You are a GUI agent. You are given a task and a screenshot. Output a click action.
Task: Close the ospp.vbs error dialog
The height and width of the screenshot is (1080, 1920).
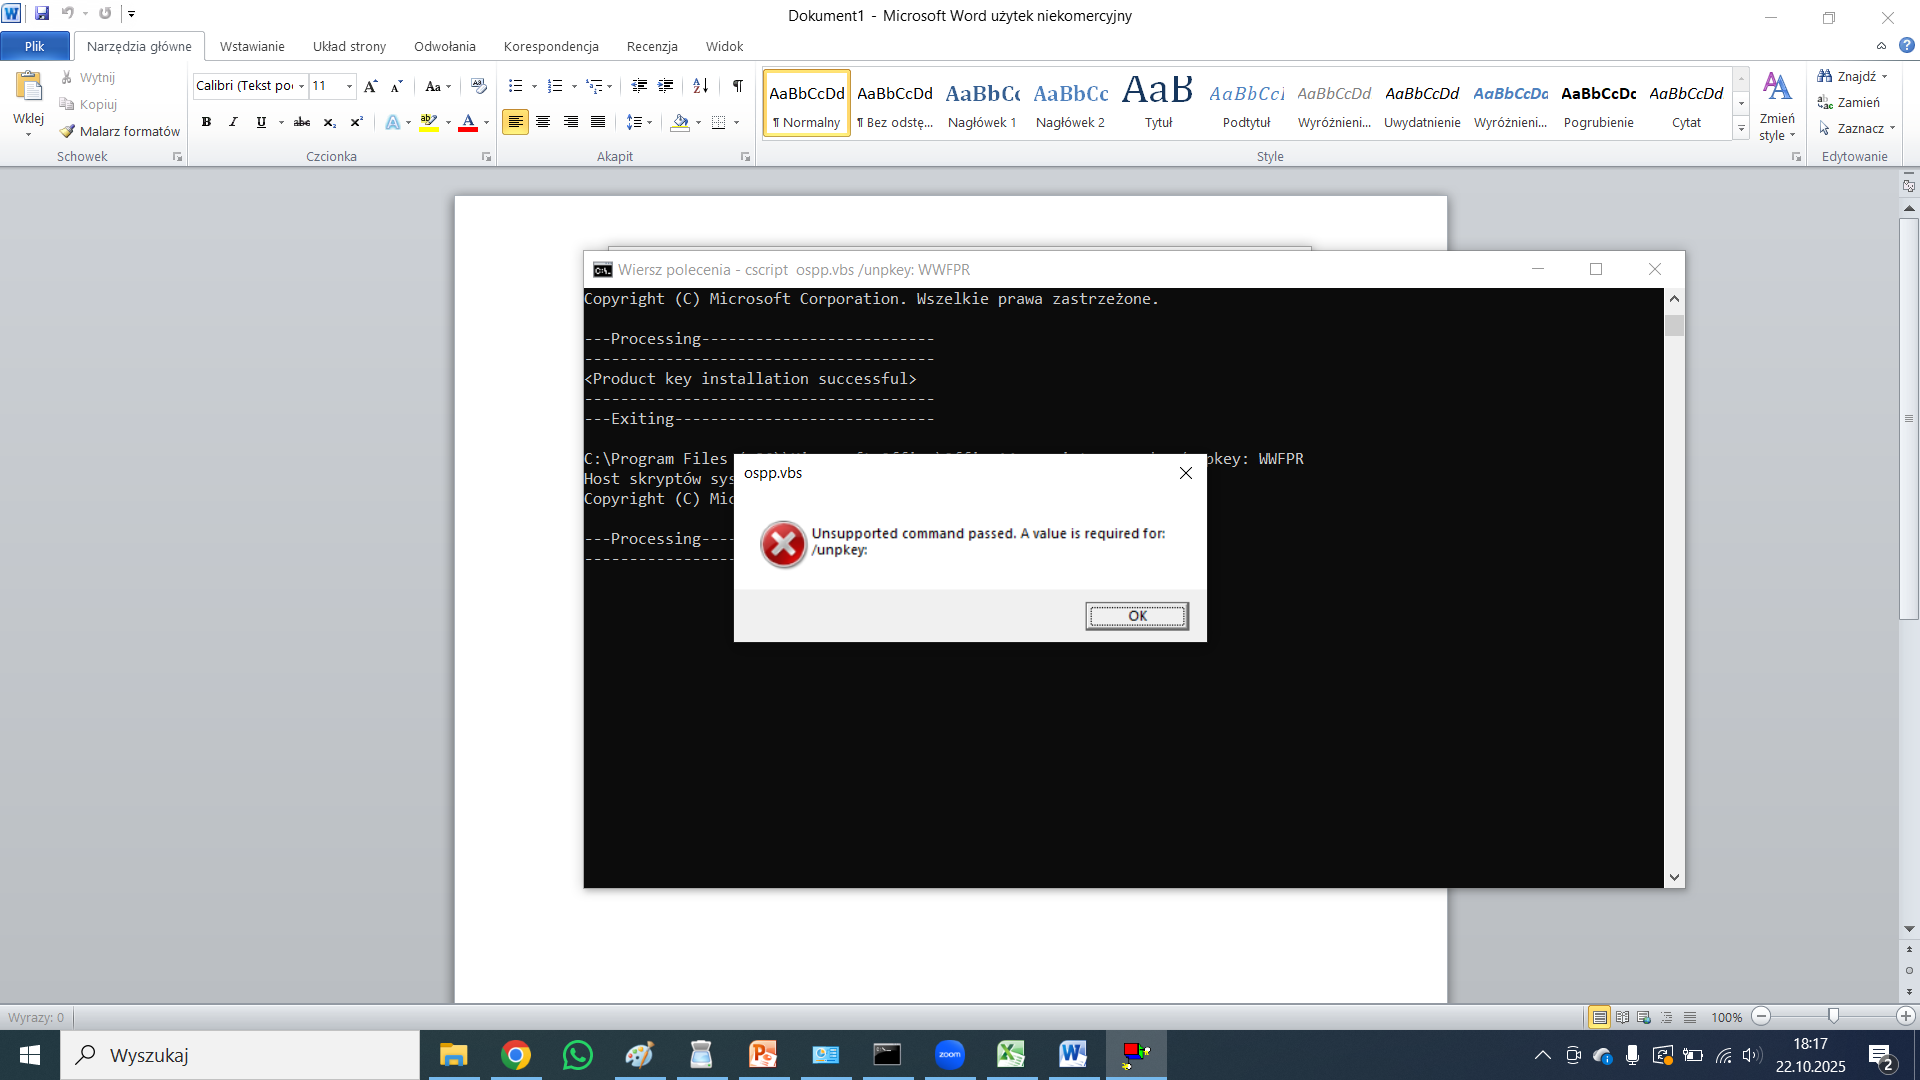click(x=1186, y=473)
